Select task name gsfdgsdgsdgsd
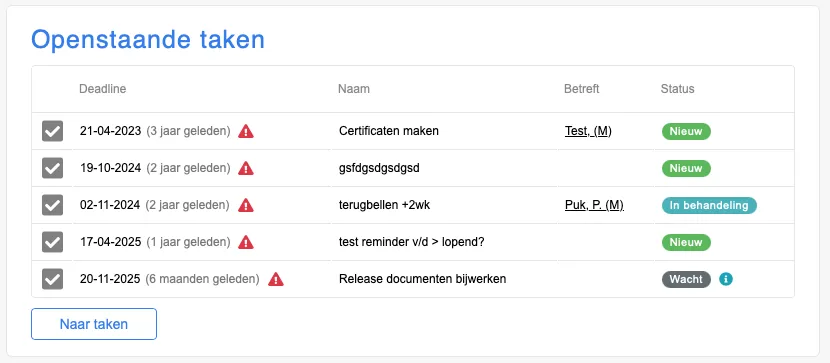 pos(379,168)
